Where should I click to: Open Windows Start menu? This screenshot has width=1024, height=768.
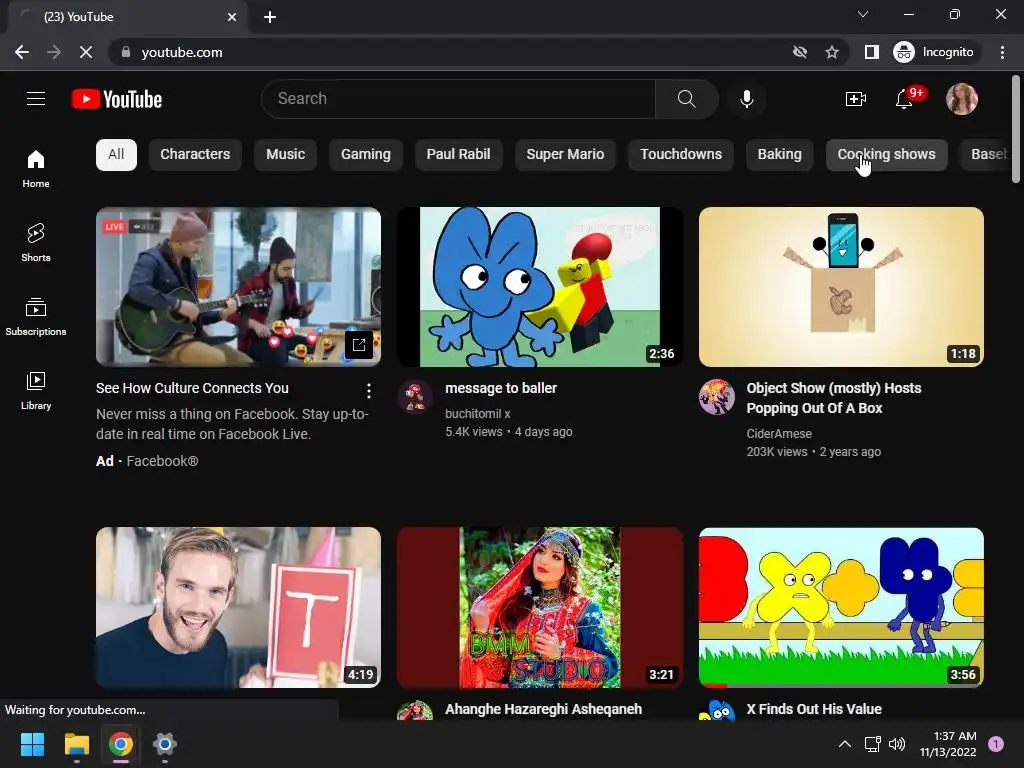pos(32,744)
